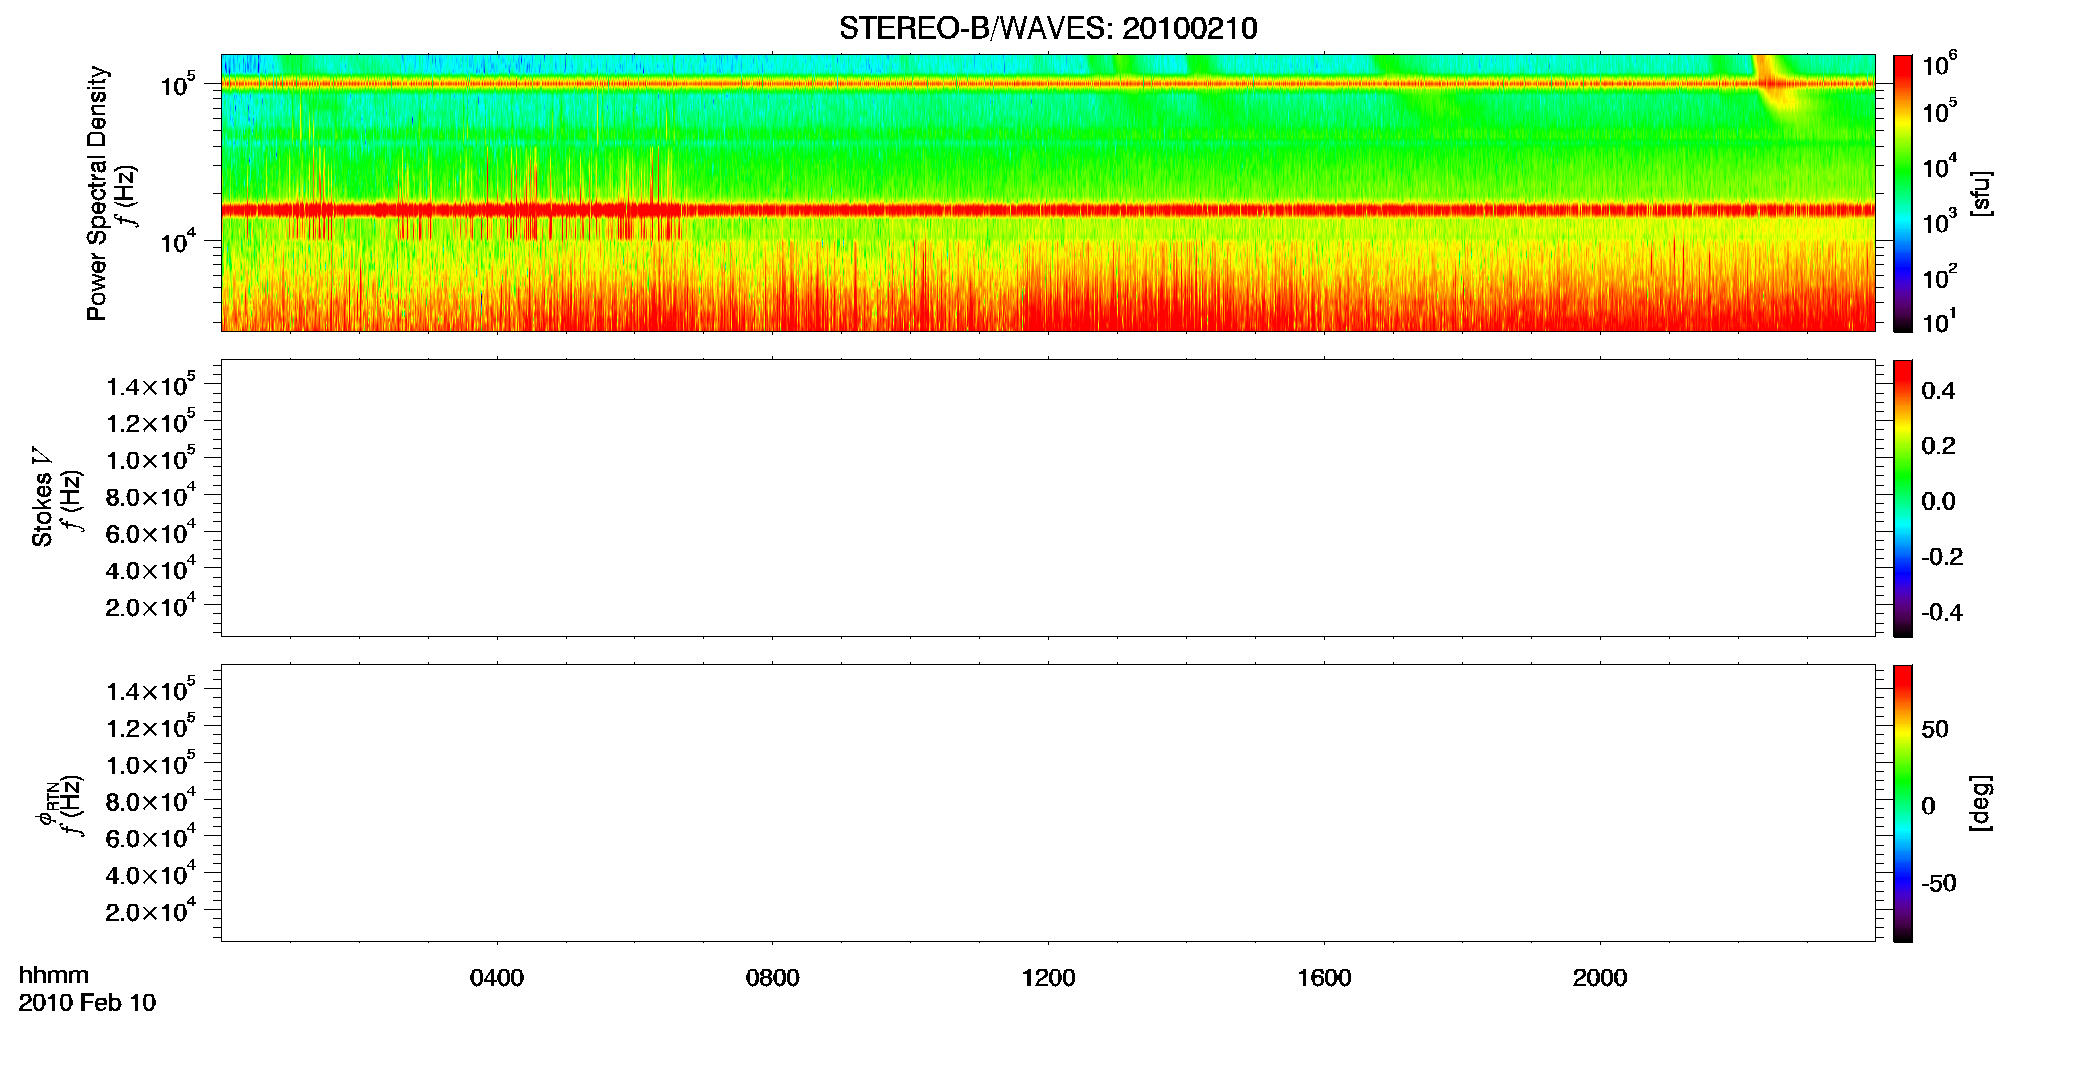Click the 1200 time axis label

tap(1048, 978)
